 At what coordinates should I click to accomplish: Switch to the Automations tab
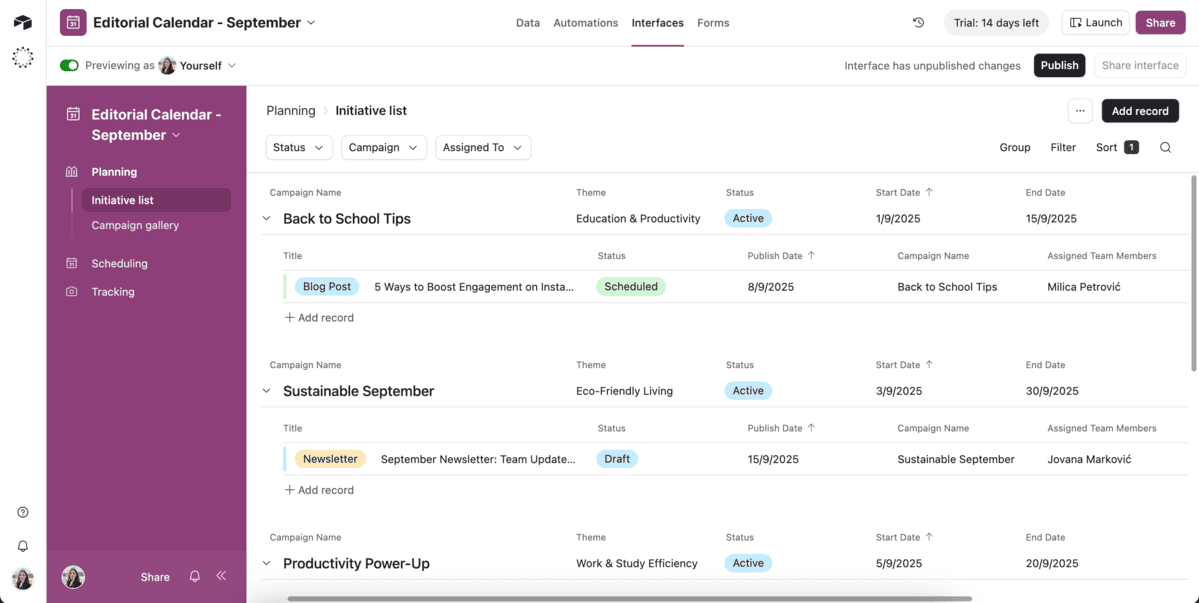click(x=585, y=23)
